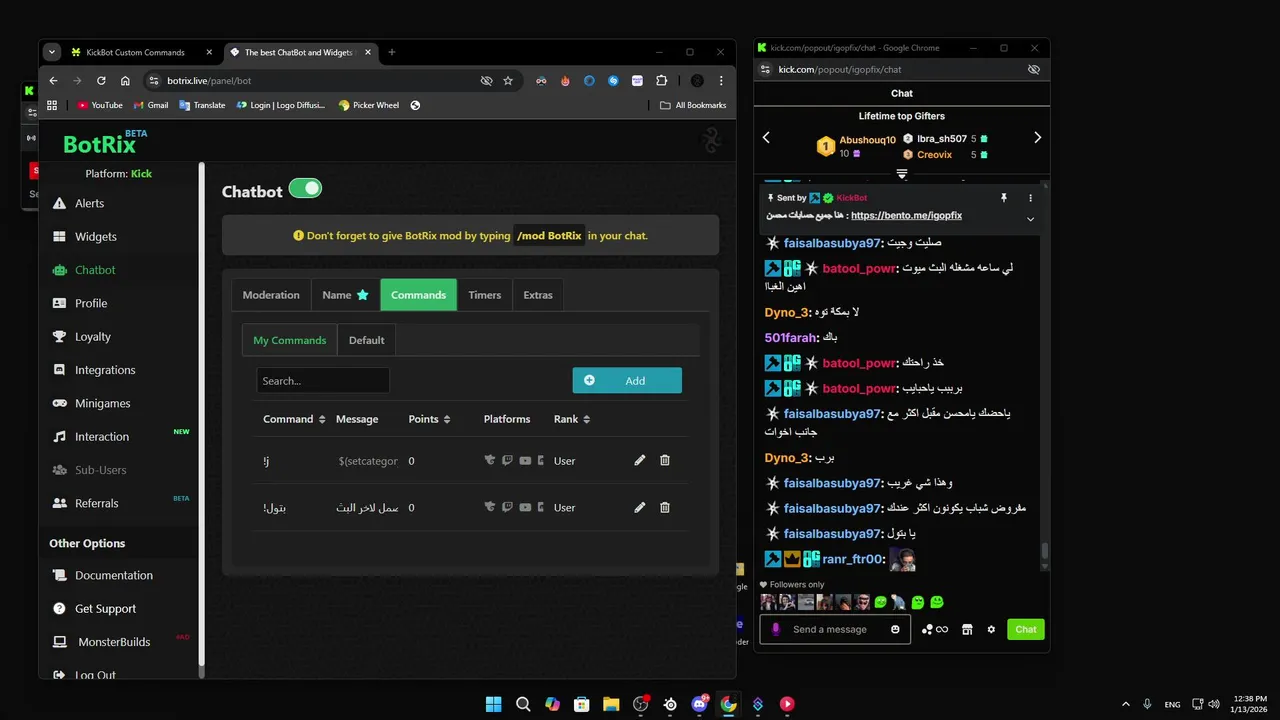Open Kick chat settings gear
The height and width of the screenshot is (720, 1280).
[x=991, y=629]
